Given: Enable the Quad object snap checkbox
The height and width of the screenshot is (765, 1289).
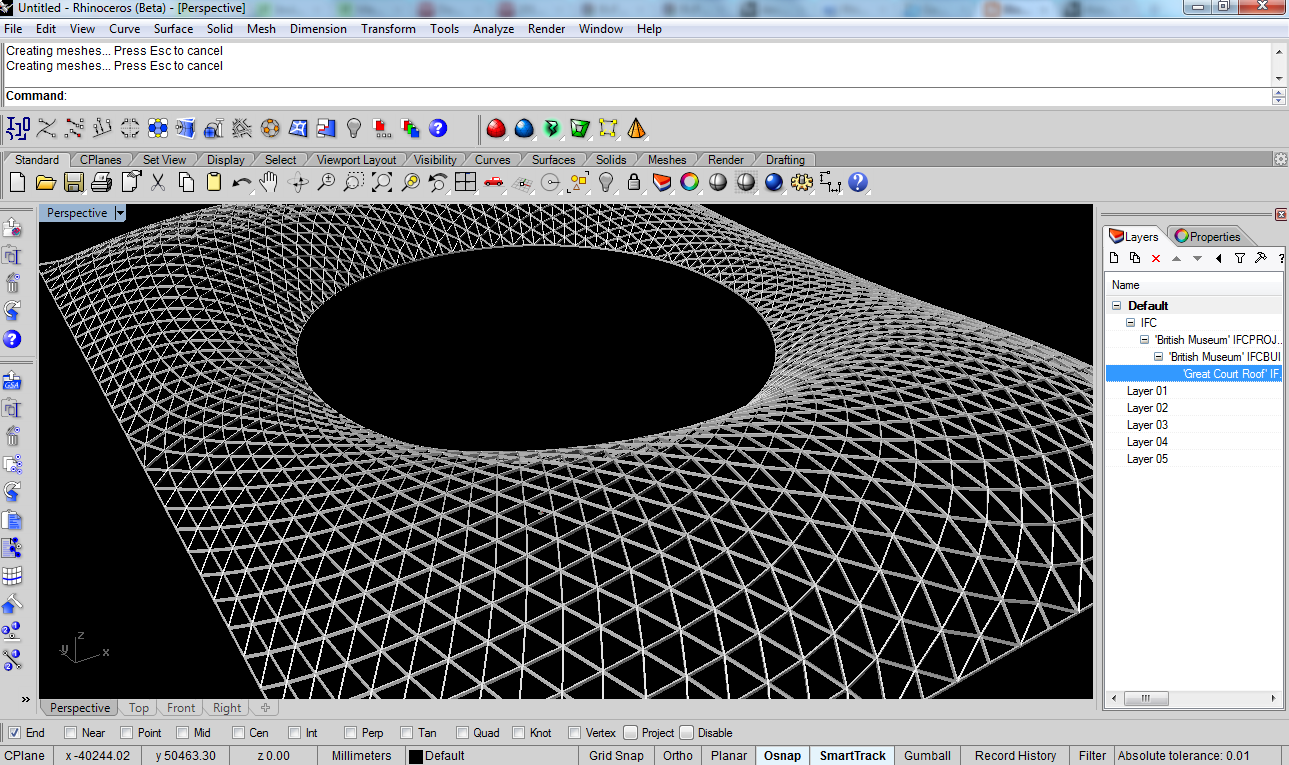Looking at the screenshot, I should pos(463,733).
